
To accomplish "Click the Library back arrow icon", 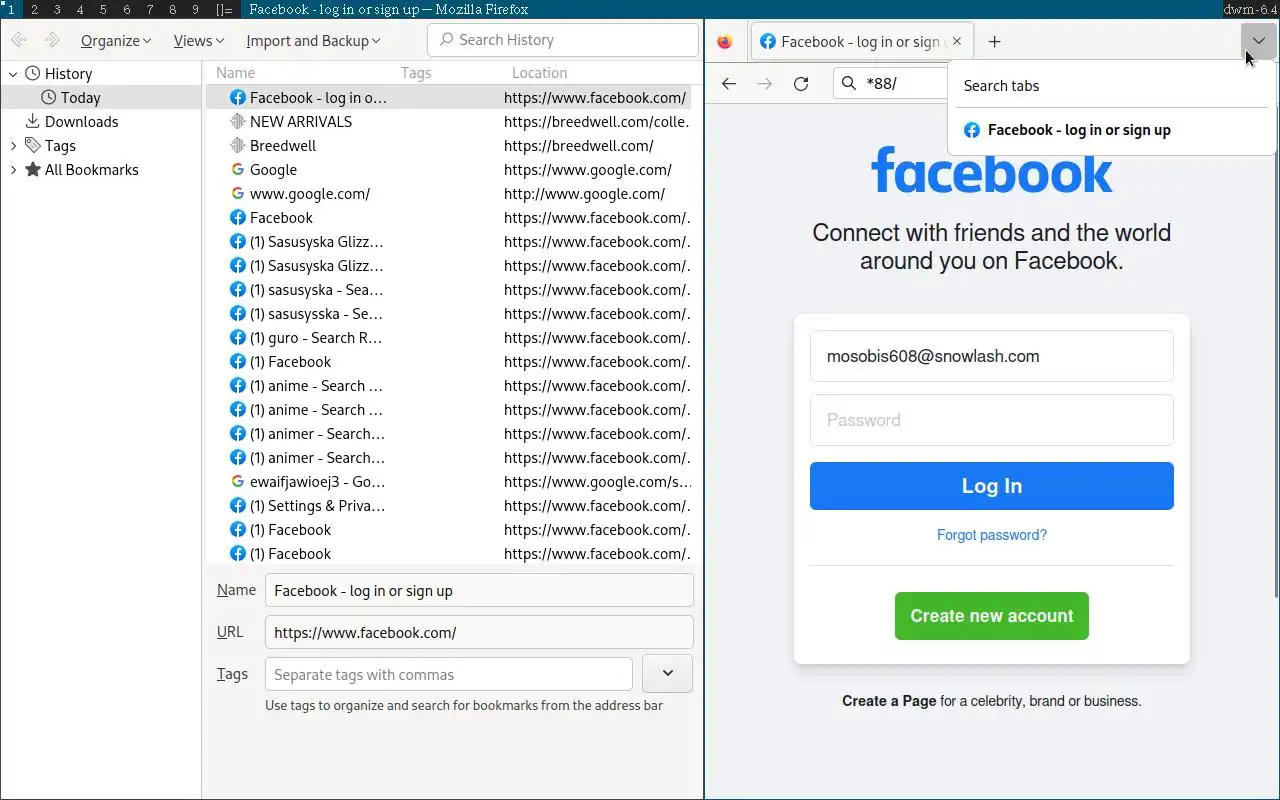I will pyautogui.click(x=19, y=40).
